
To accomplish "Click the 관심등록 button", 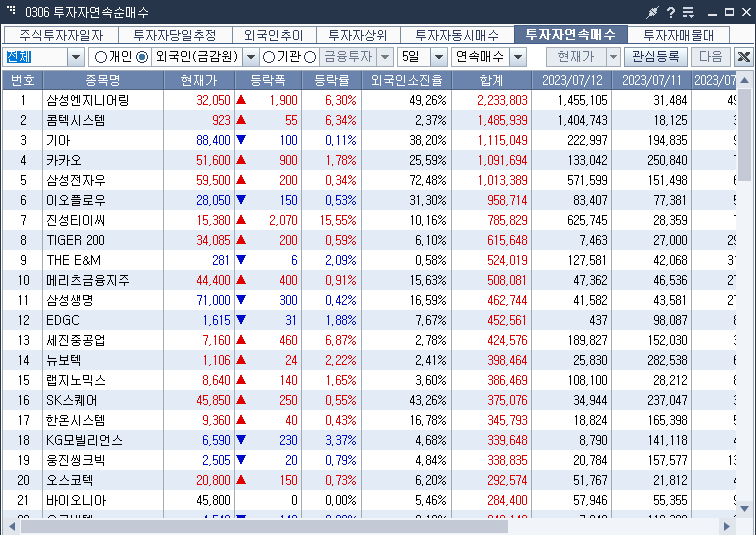I will pos(656,57).
